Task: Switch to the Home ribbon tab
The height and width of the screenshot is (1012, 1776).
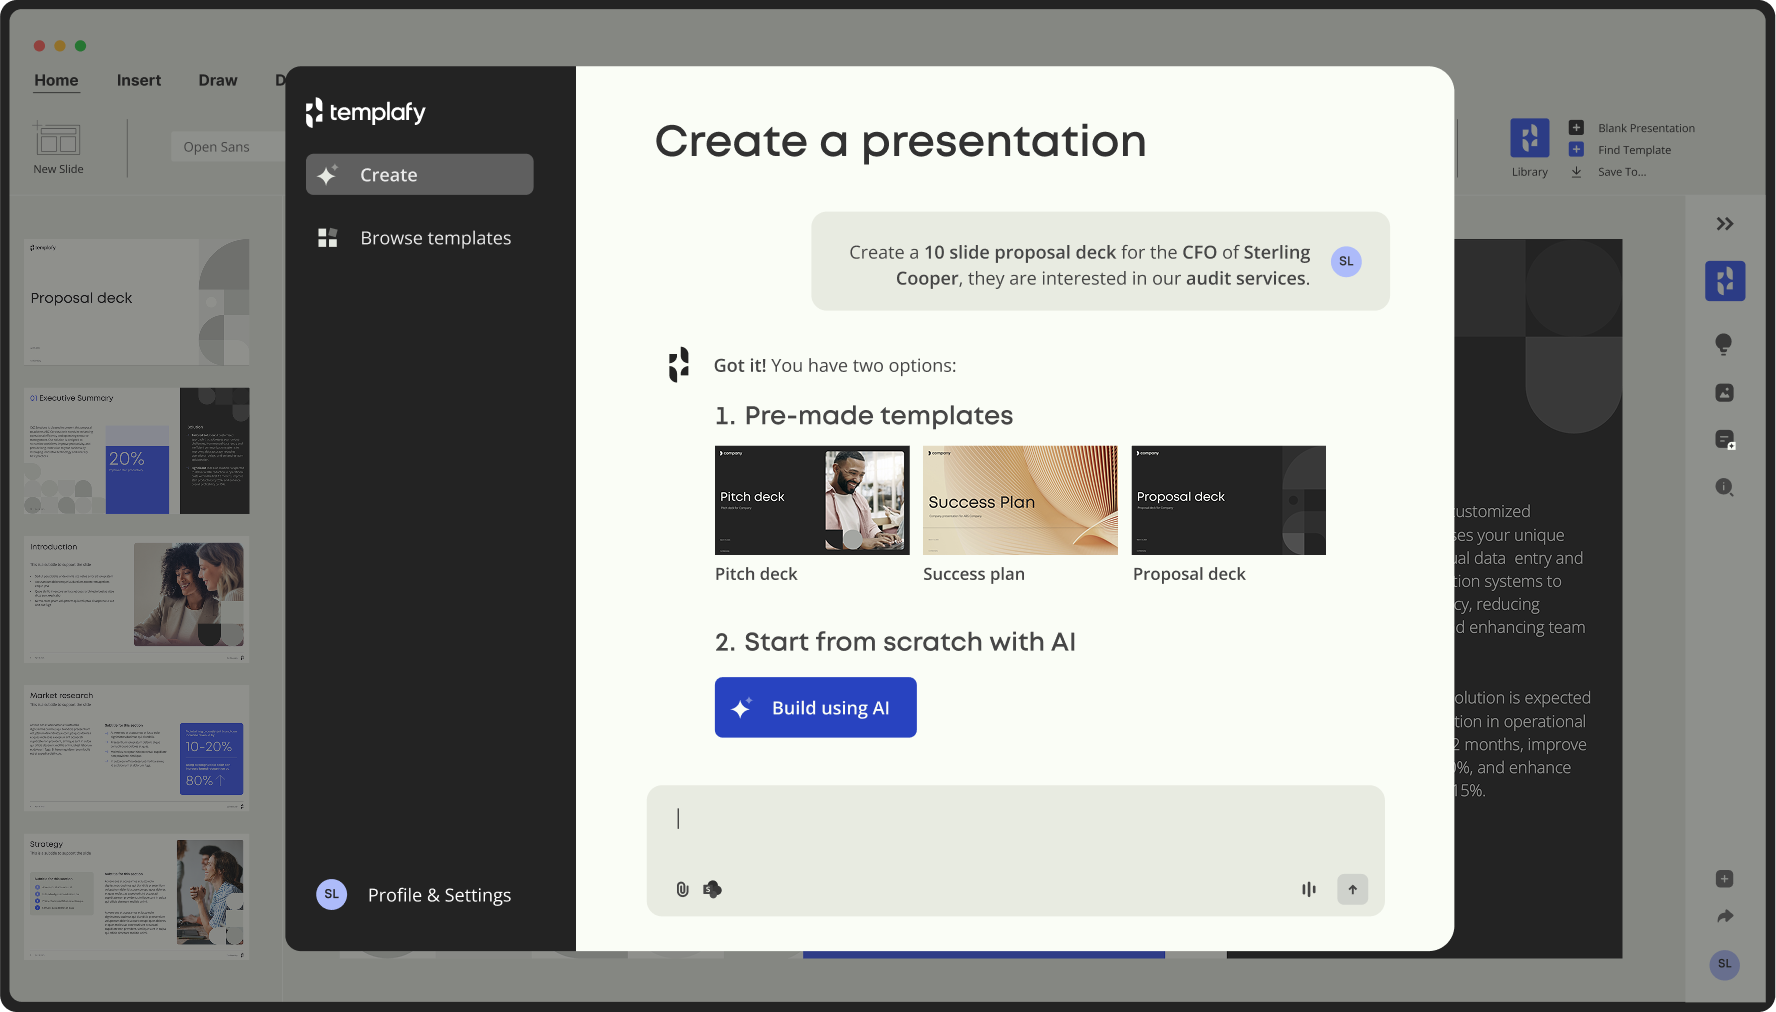Action: pyautogui.click(x=56, y=80)
